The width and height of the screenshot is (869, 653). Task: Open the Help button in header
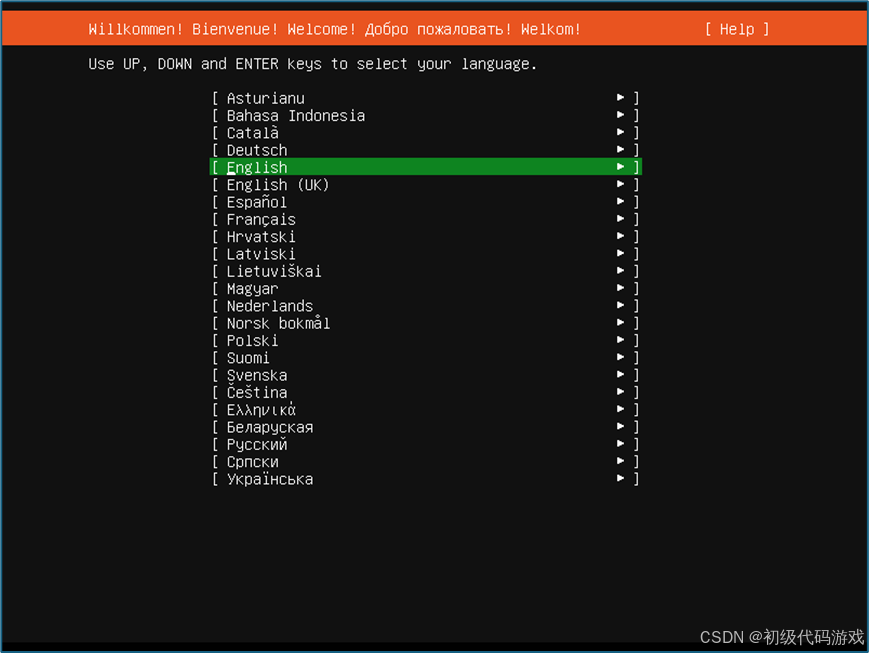click(x=737, y=29)
